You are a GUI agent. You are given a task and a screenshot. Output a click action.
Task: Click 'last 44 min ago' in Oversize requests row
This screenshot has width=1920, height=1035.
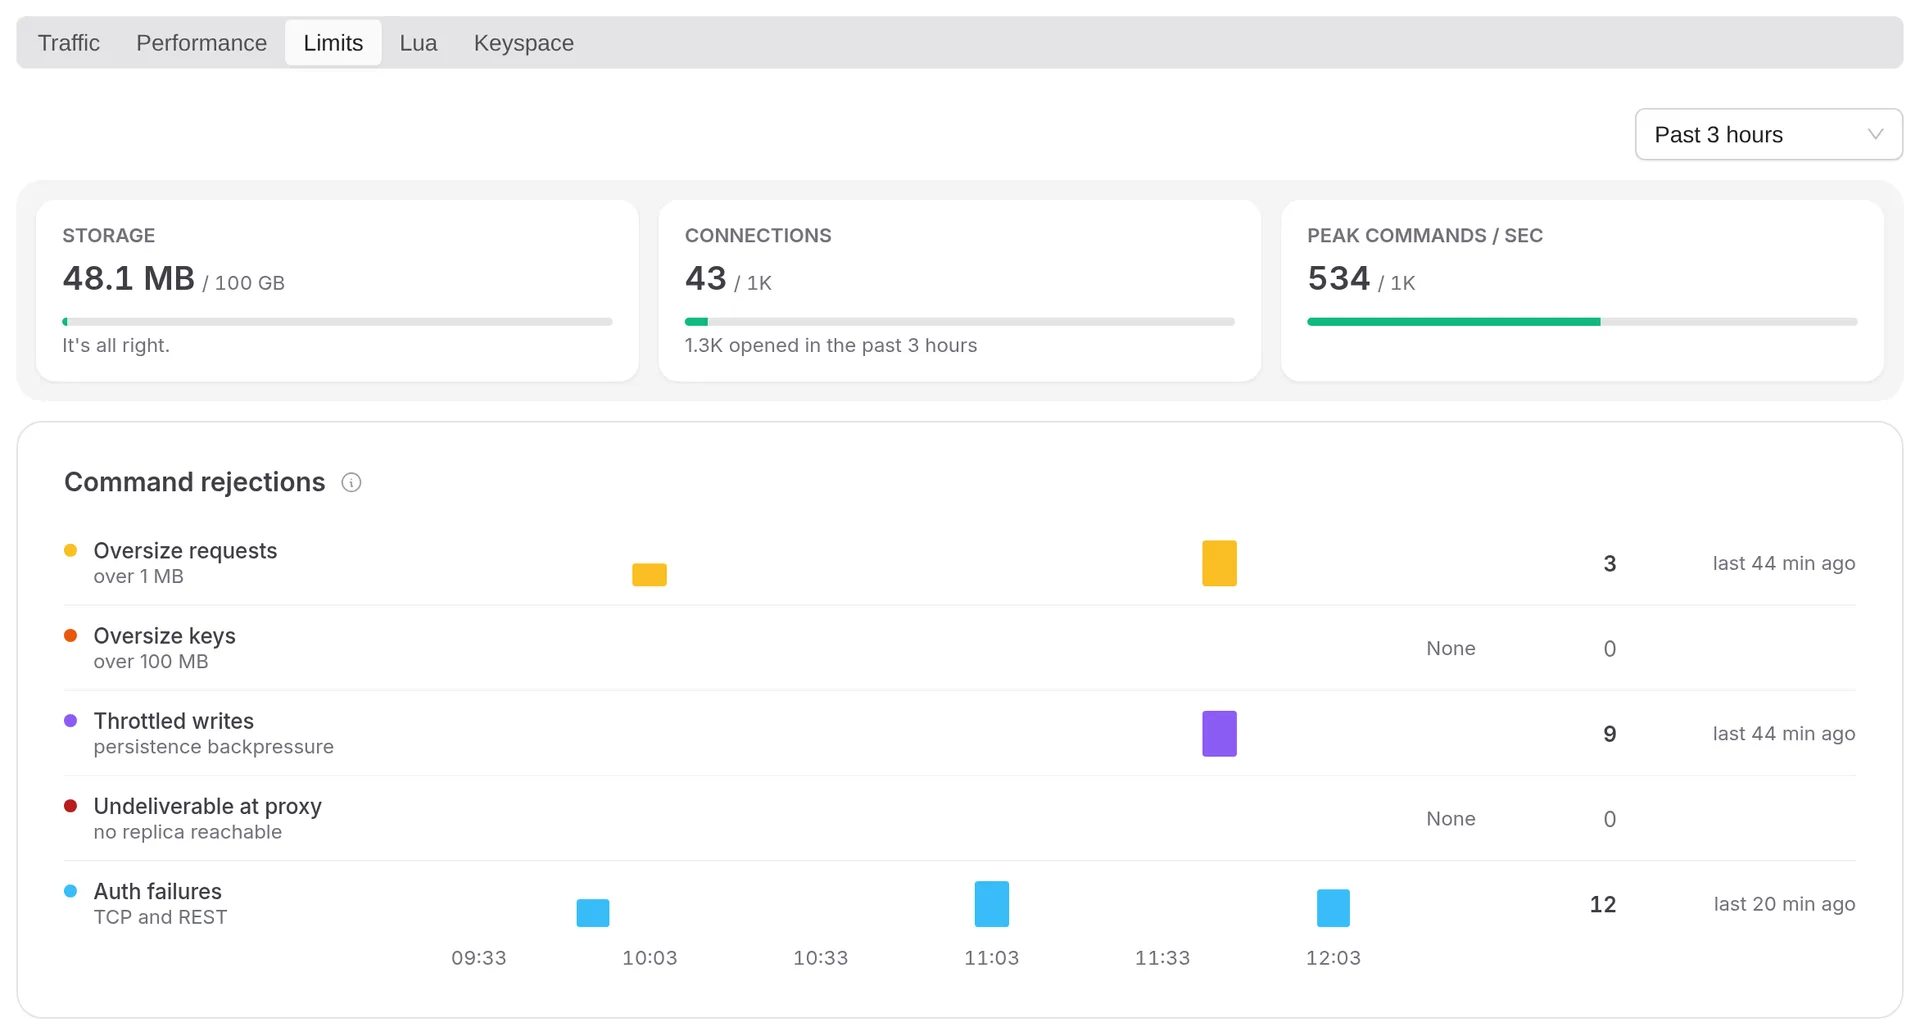pyautogui.click(x=1784, y=563)
